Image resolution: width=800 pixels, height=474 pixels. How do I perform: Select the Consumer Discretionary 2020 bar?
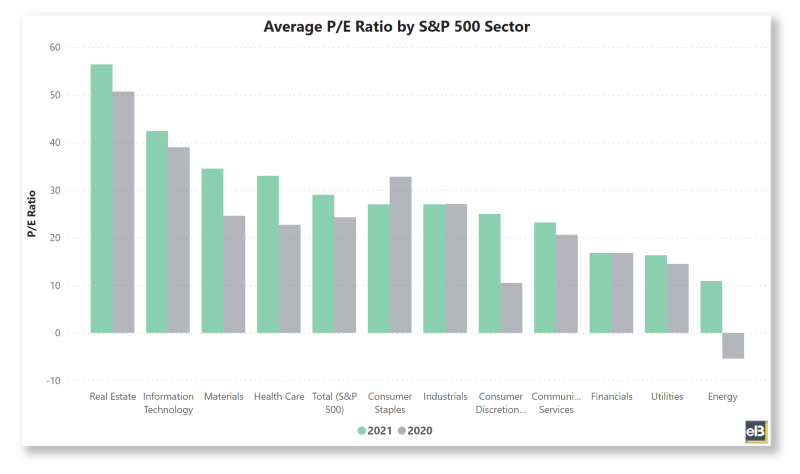point(511,308)
